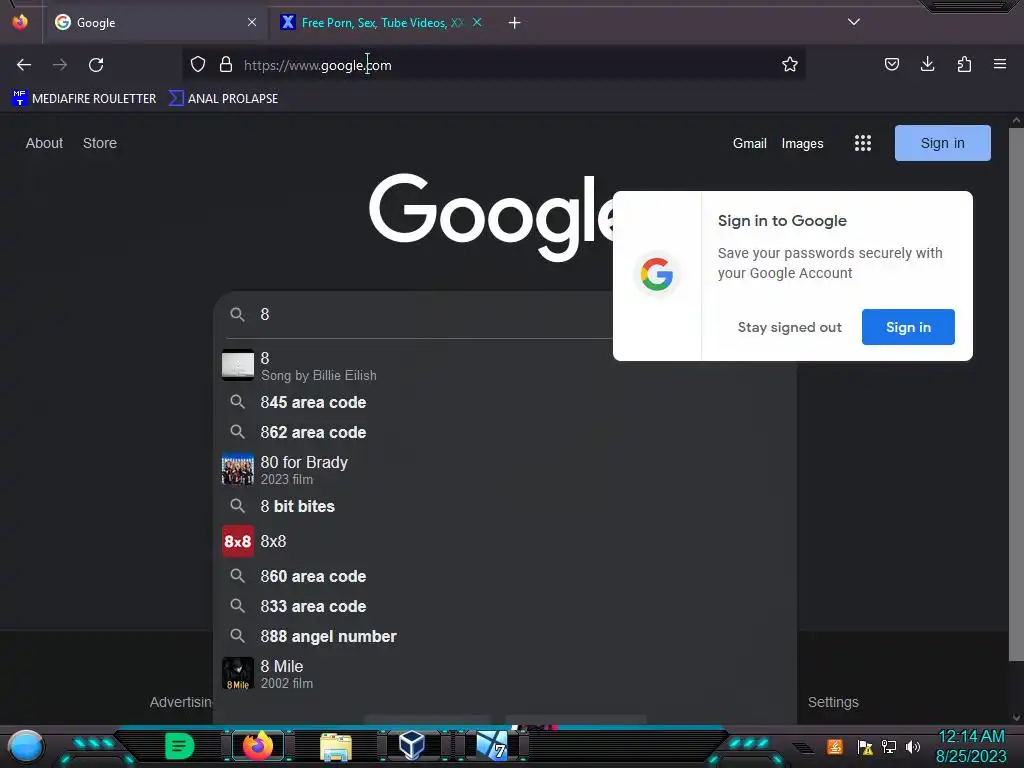
Task: Expand the list-all-tabs chevron
Action: coord(854,22)
